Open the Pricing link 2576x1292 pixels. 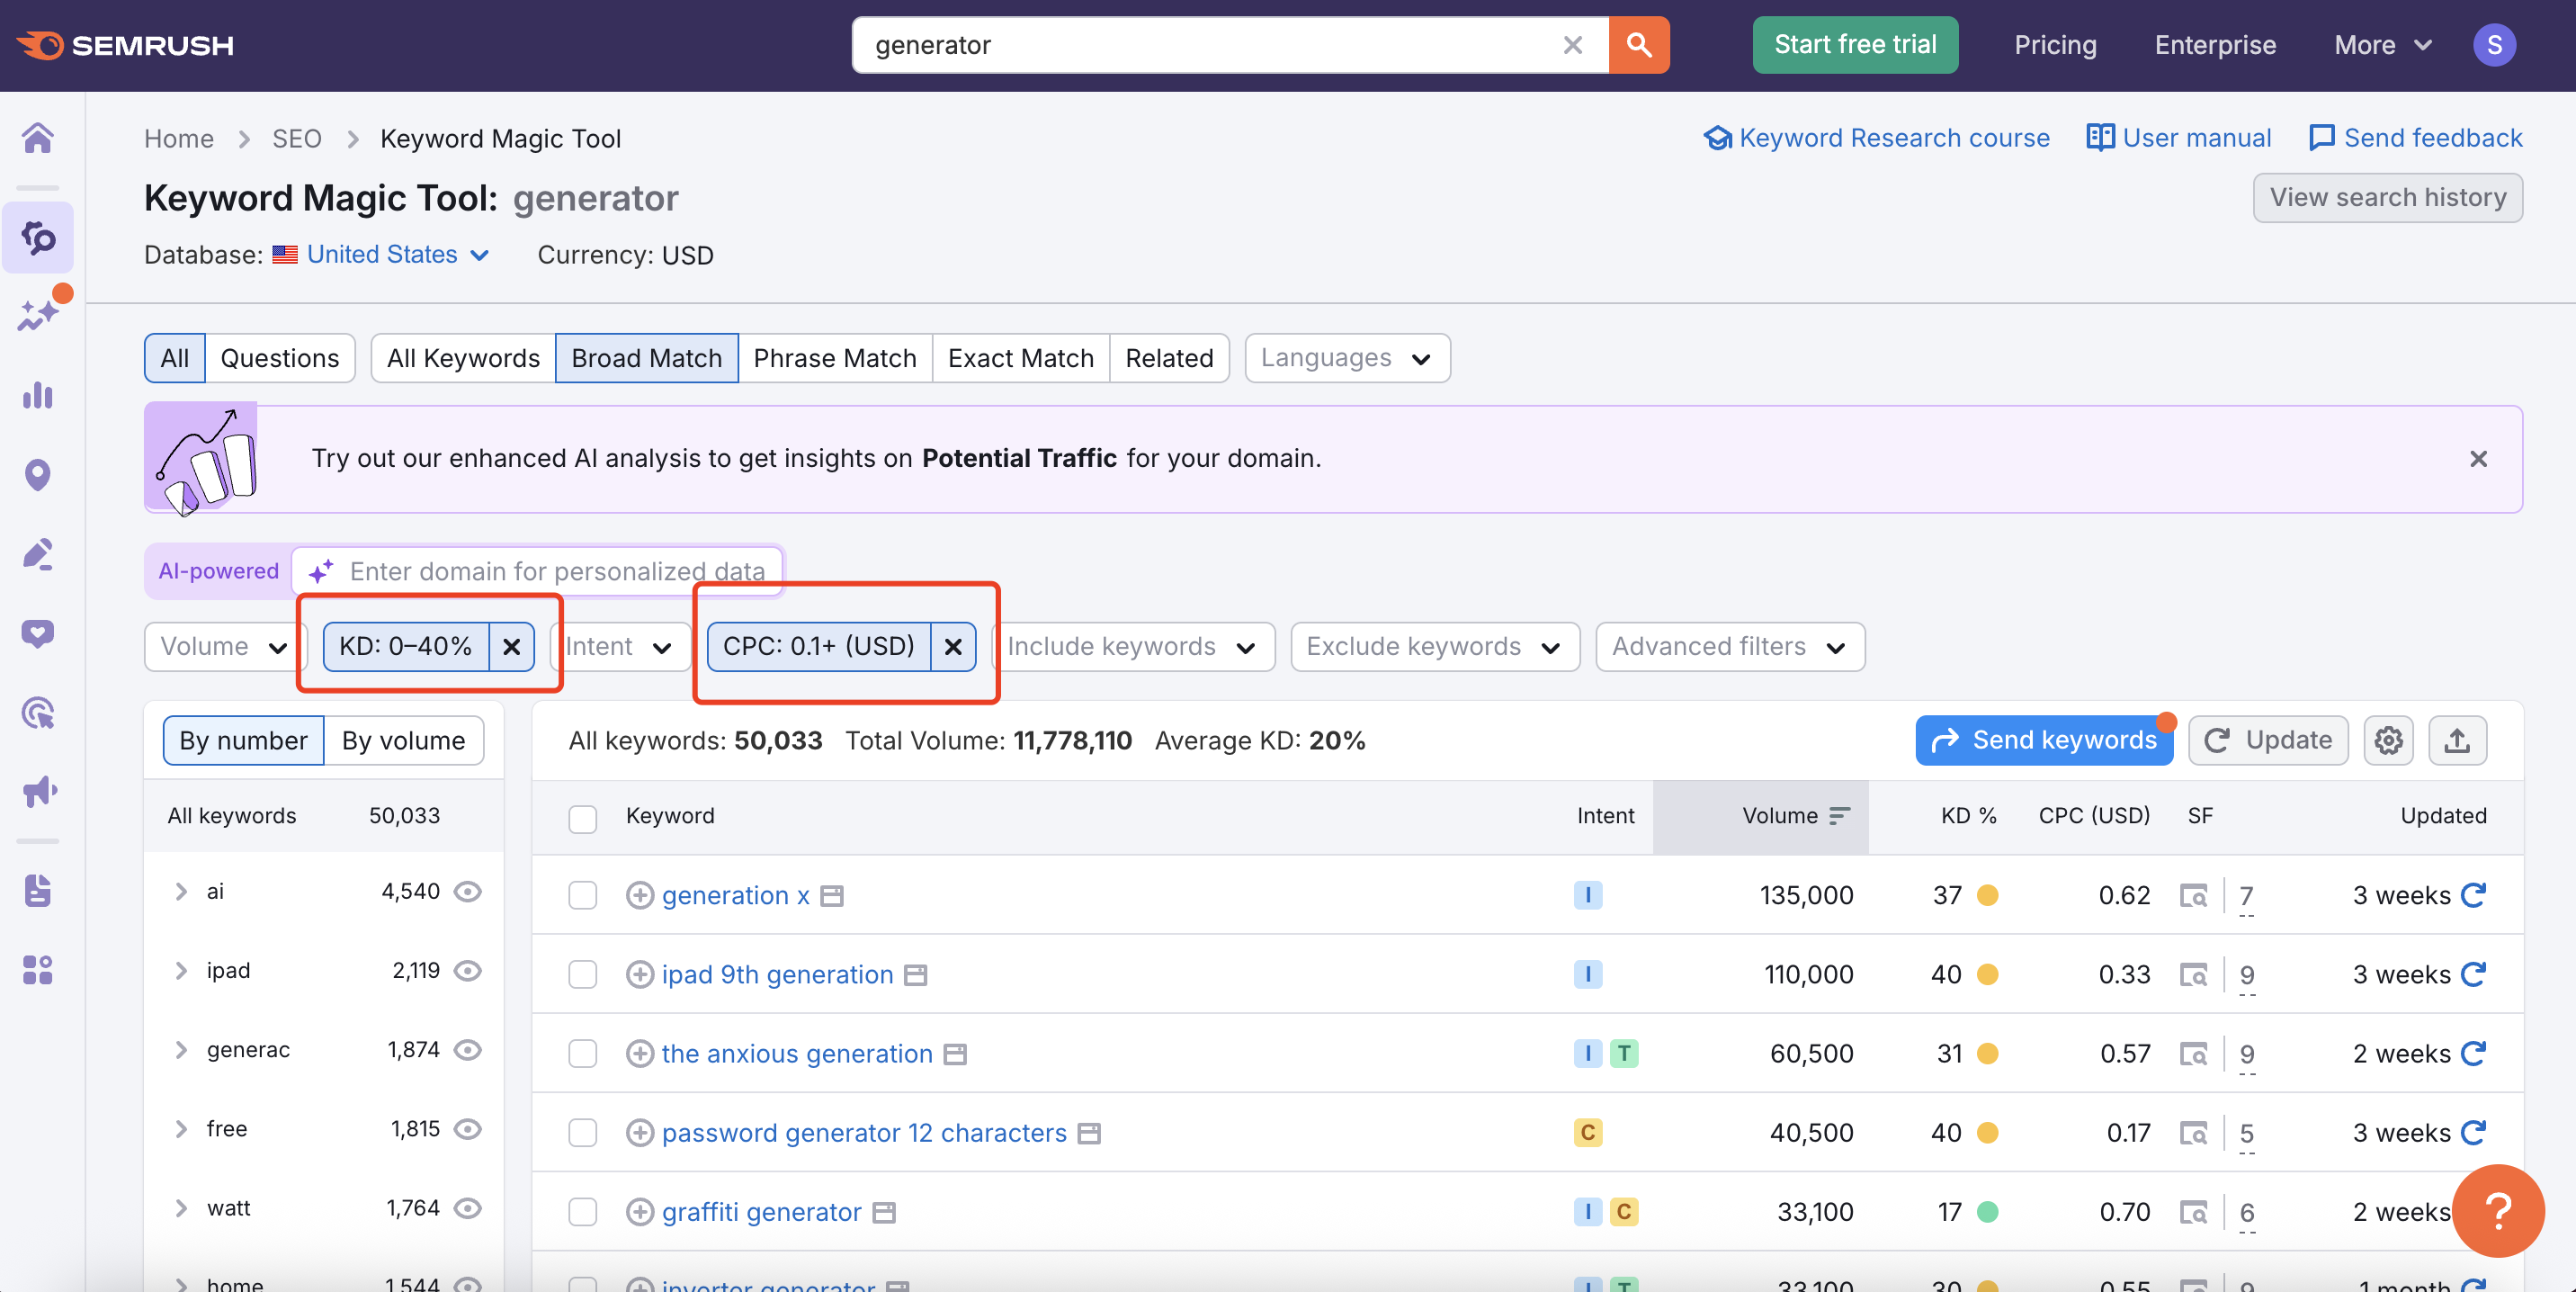point(2055,45)
